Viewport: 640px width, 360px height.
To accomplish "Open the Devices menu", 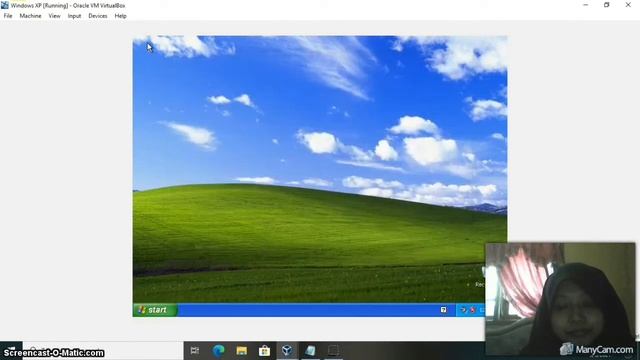I will pyautogui.click(x=98, y=16).
